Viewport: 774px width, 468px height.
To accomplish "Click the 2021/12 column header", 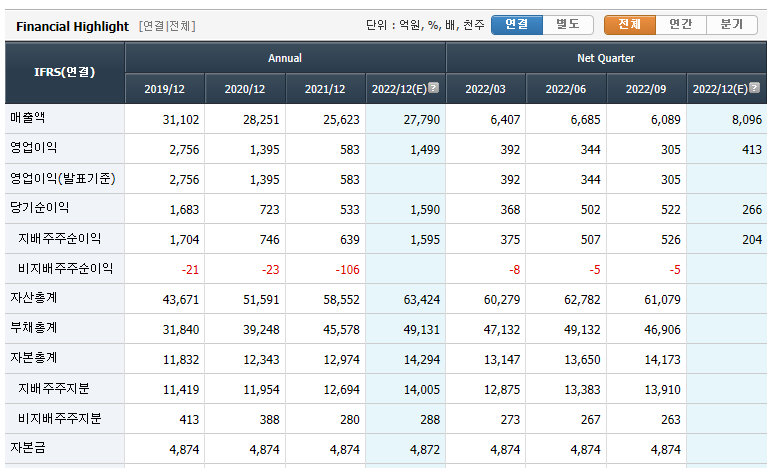I will coord(325,89).
